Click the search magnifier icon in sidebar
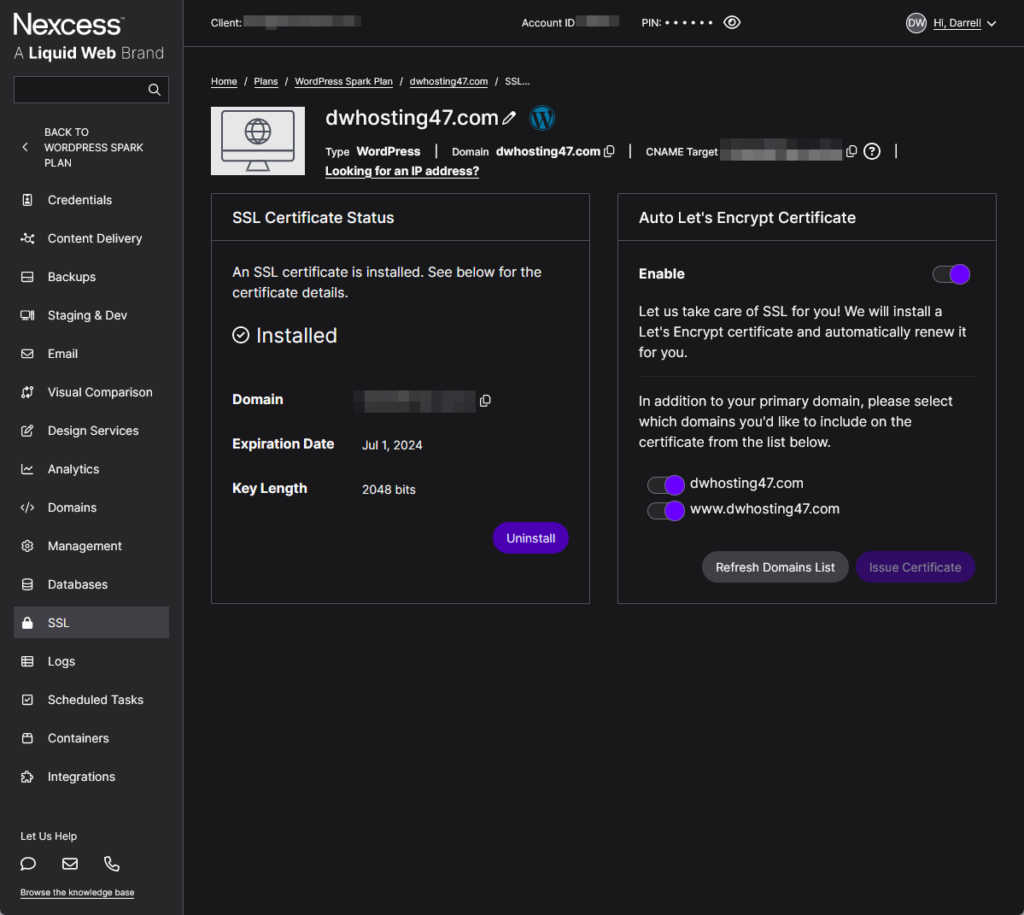Image resolution: width=1024 pixels, height=915 pixels. (x=154, y=89)
